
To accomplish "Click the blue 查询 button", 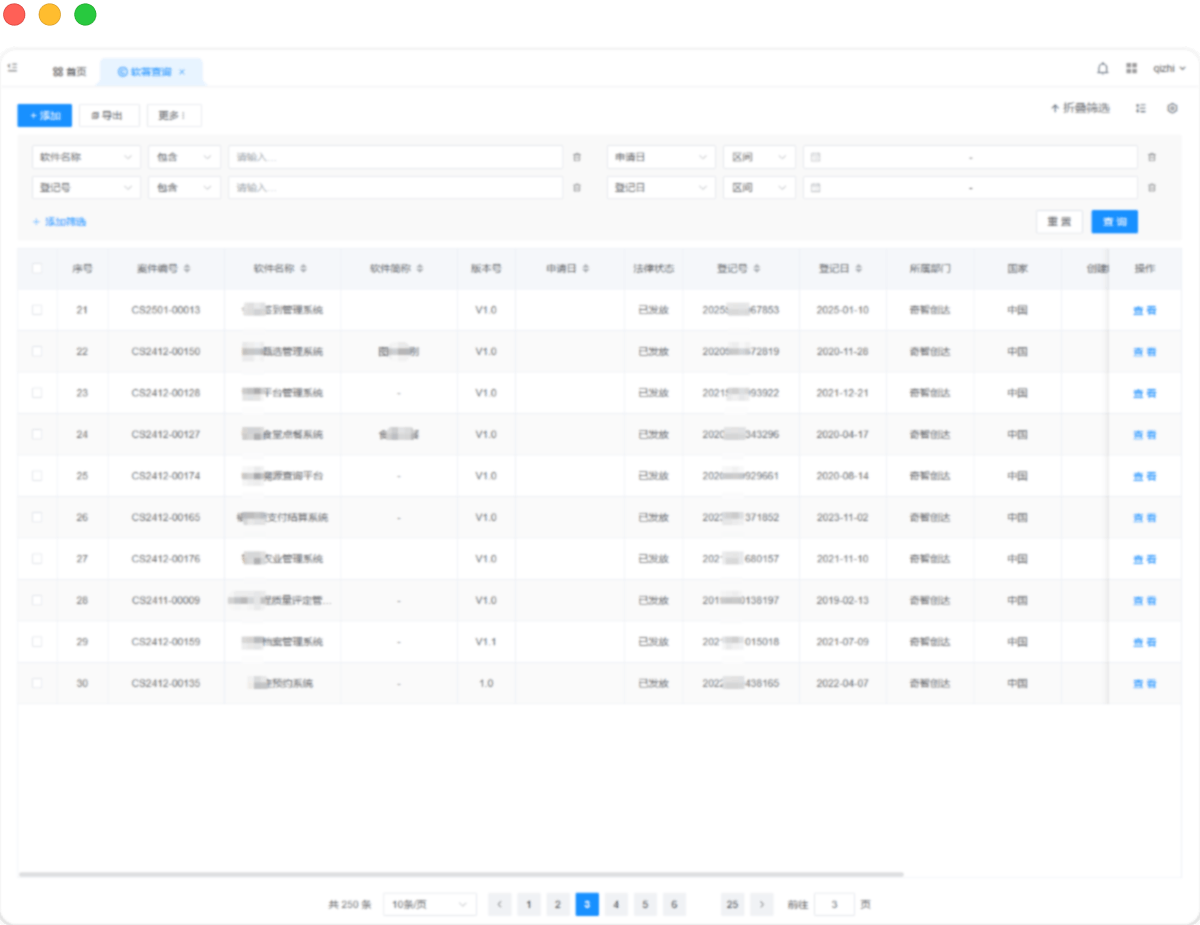I will (x=1114, y=222).
